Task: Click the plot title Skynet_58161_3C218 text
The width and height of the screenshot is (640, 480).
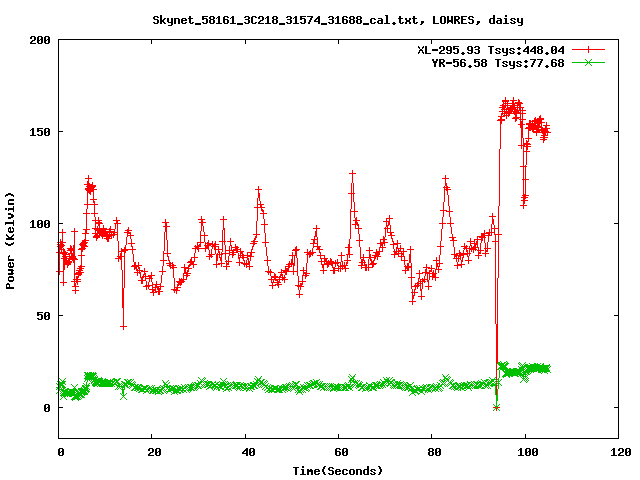Action: pyautogui.click(x=338, y=20)
